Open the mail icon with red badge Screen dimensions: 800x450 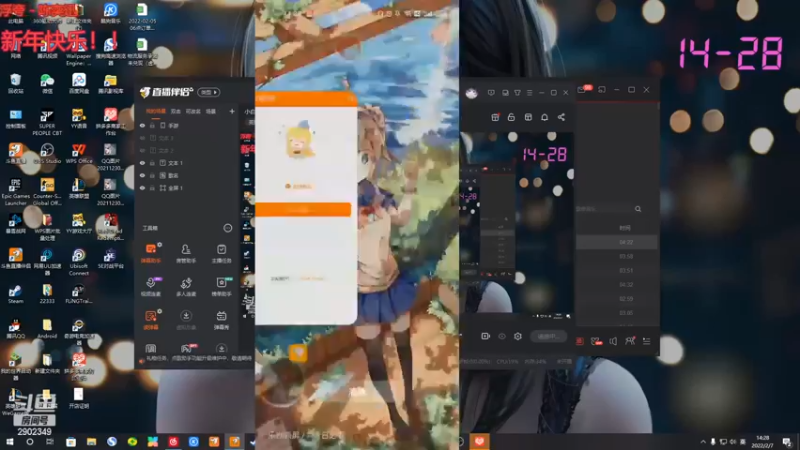584,90
